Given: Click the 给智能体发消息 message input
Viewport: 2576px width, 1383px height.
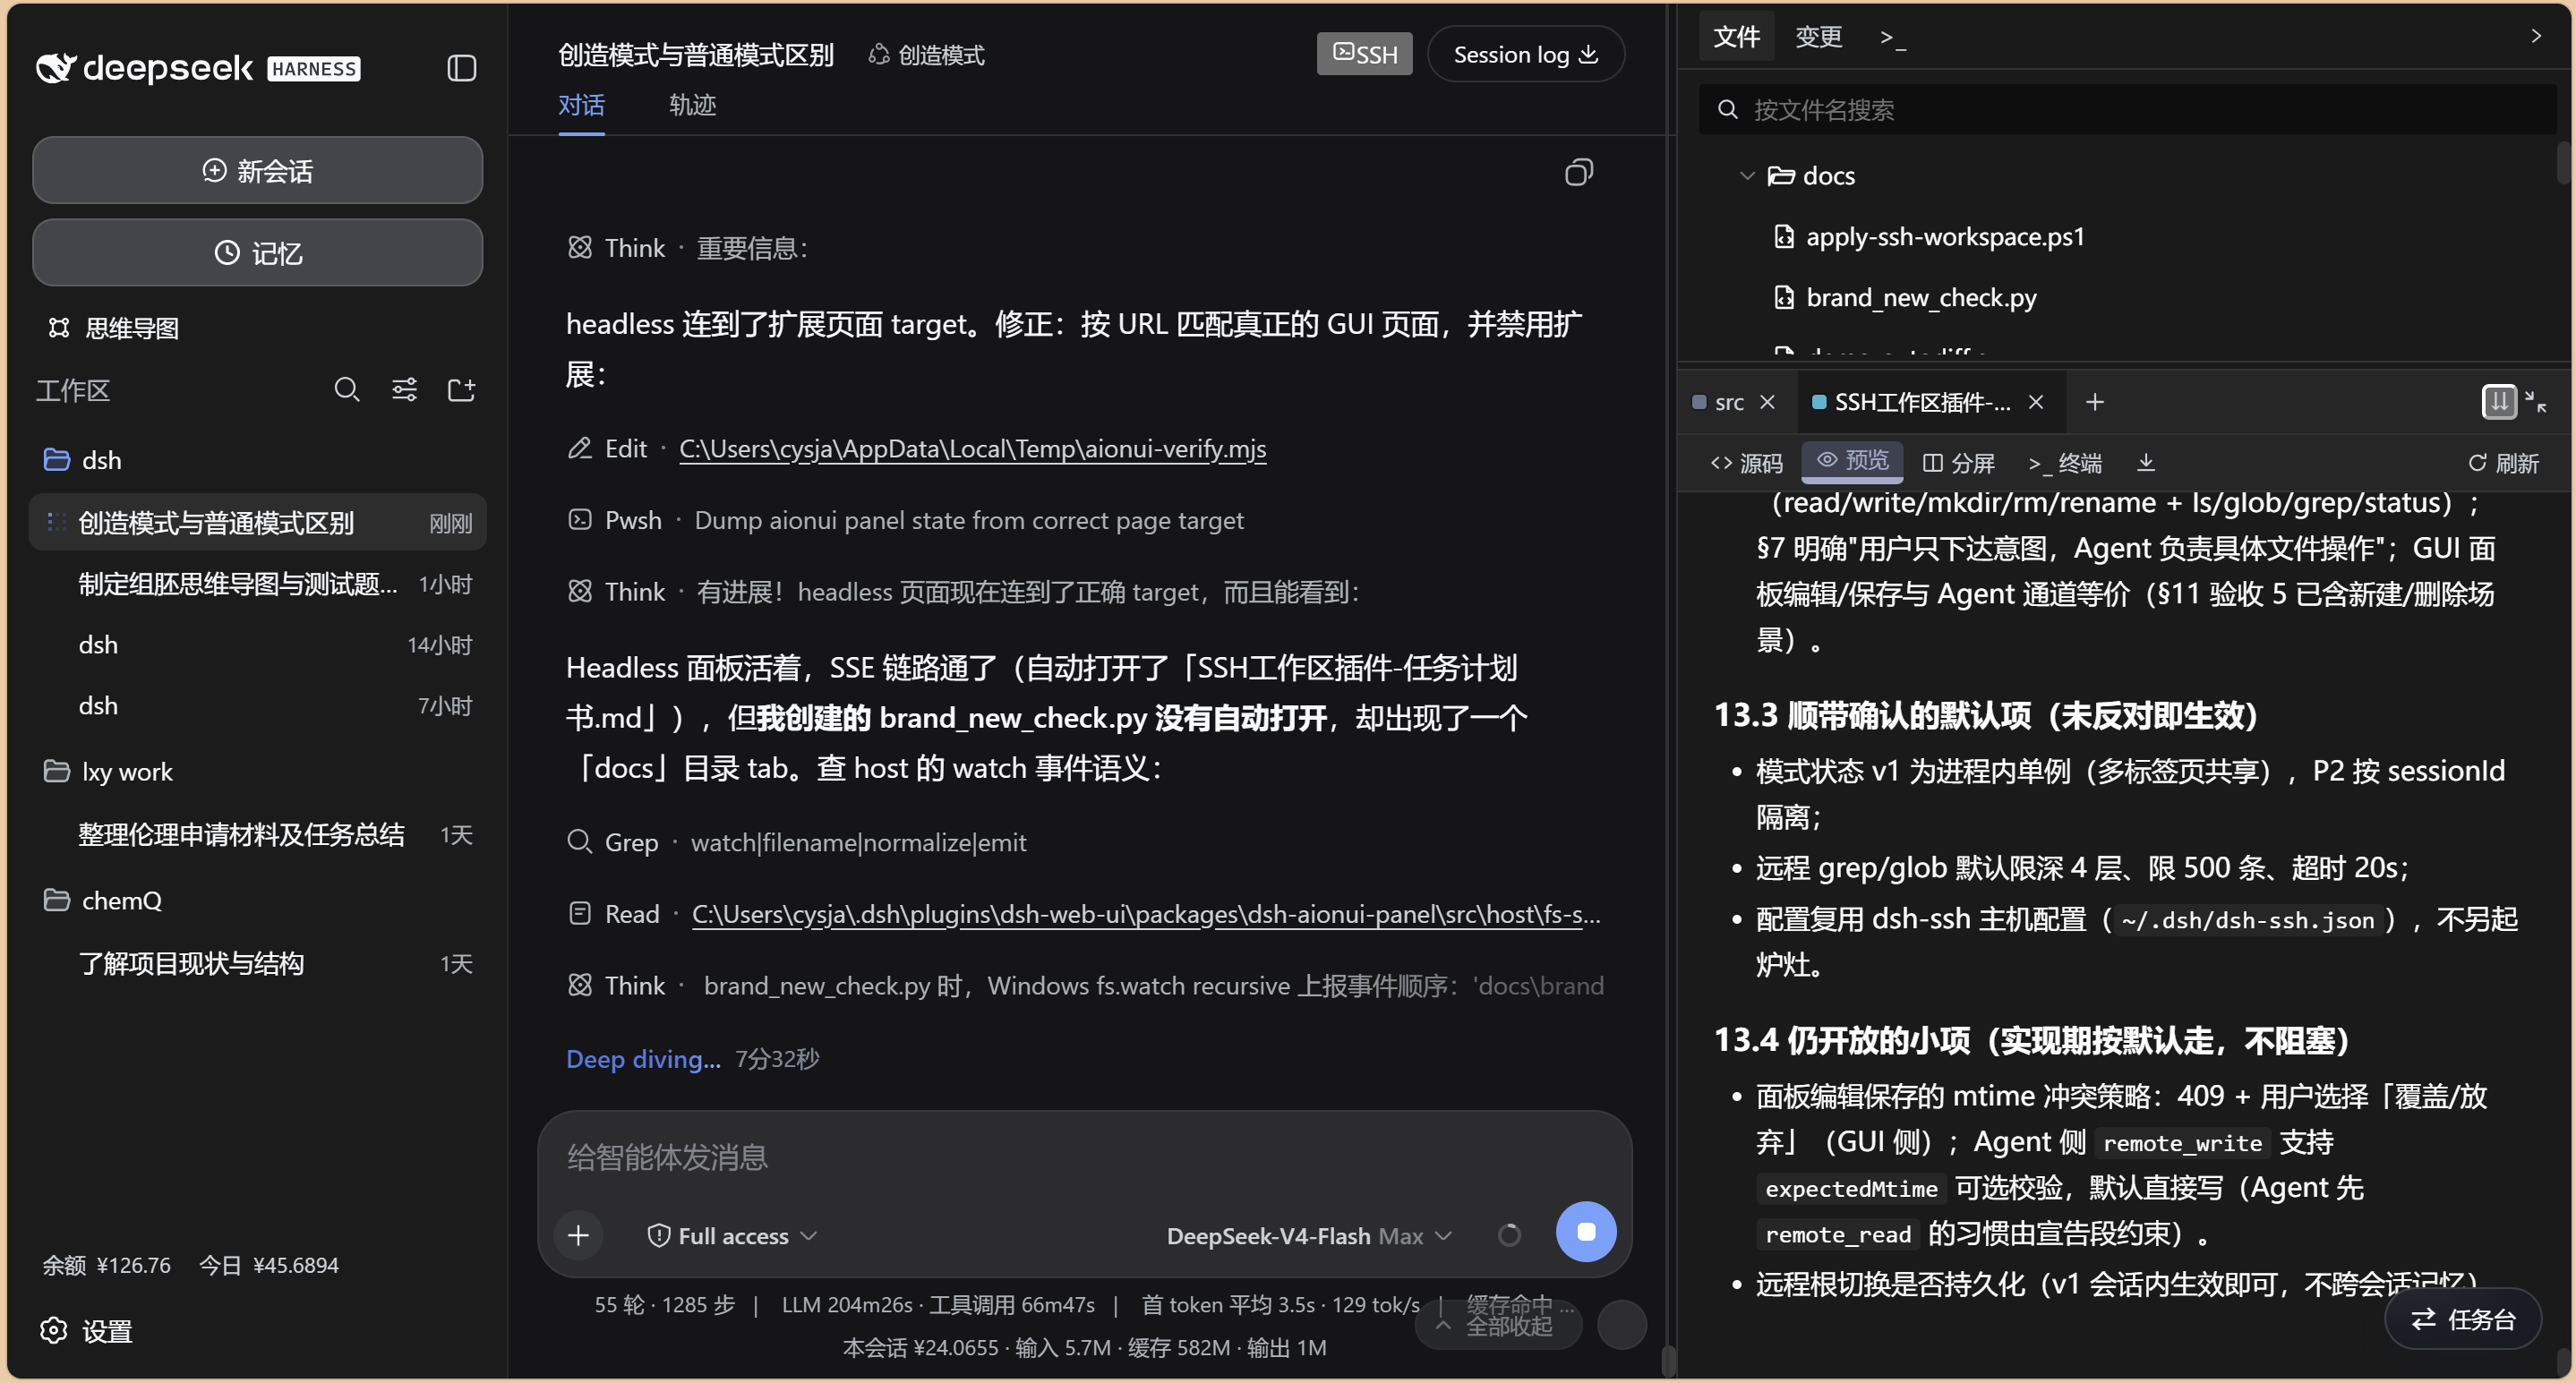Looking at the screenshot, I should (1085, 1158).
